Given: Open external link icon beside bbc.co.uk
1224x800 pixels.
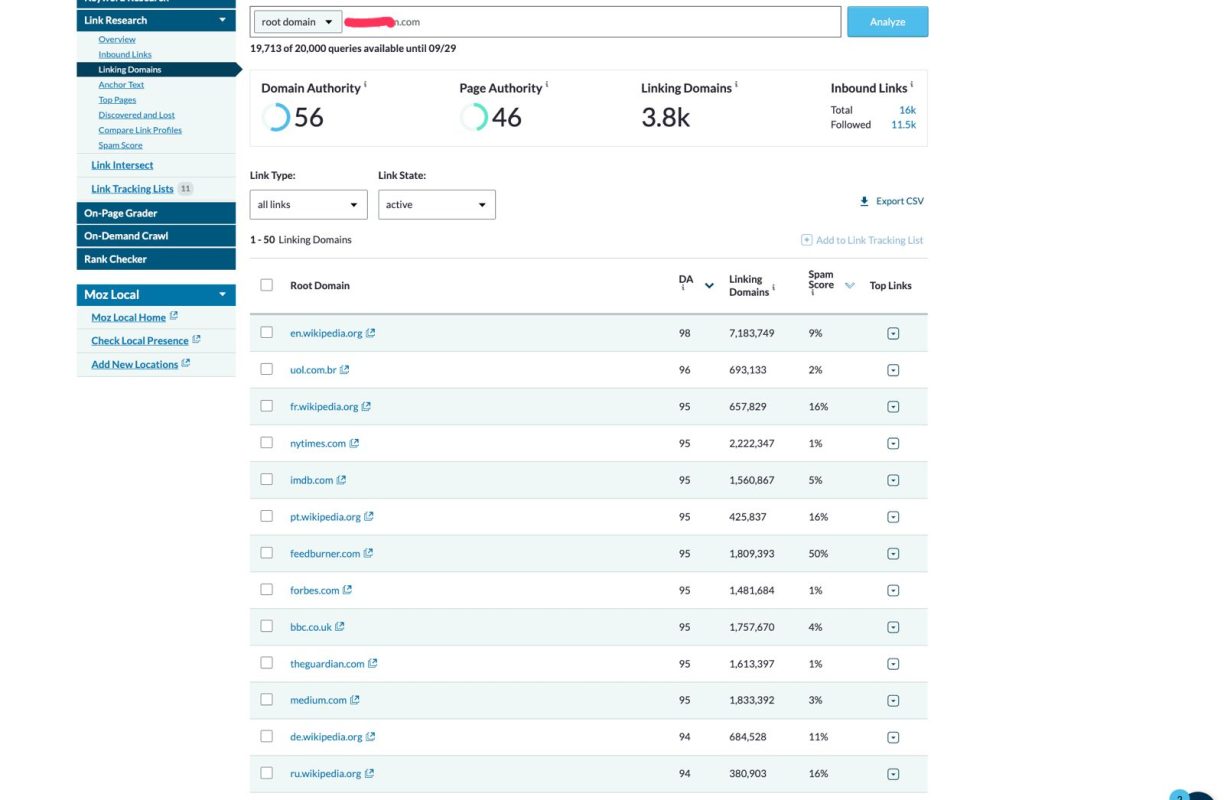Looking at the screenshot, I should (x=340, y=627).
